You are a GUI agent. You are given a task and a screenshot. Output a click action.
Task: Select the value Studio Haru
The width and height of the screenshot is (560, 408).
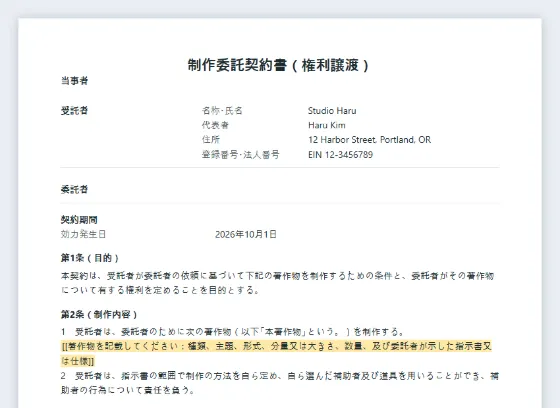click(332, 111)
